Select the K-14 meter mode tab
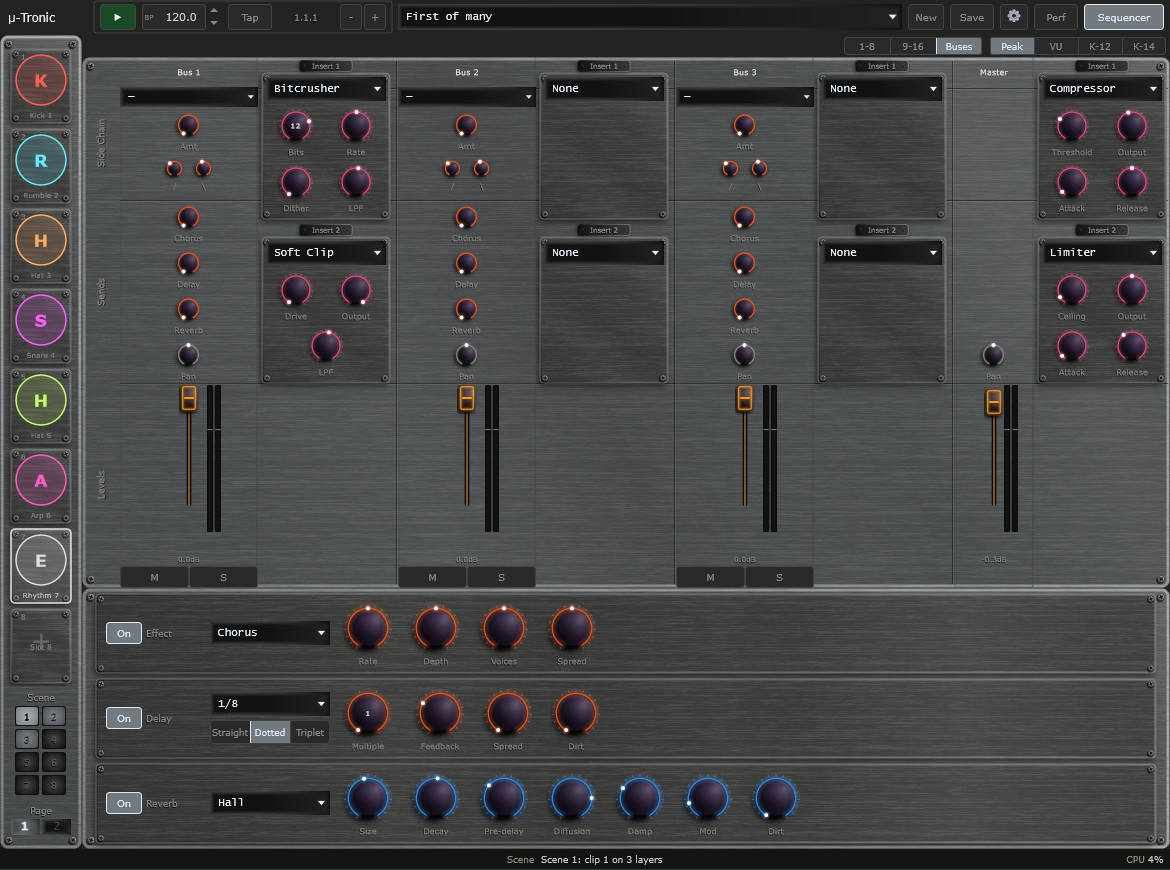 coord(1144,46)
